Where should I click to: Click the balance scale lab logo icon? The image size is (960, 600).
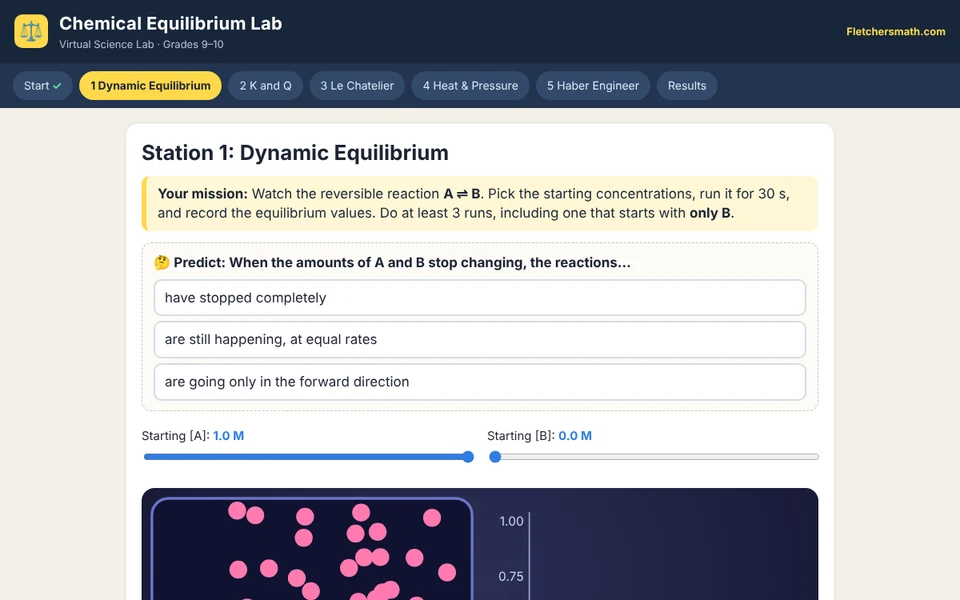(x=31, y=31)
